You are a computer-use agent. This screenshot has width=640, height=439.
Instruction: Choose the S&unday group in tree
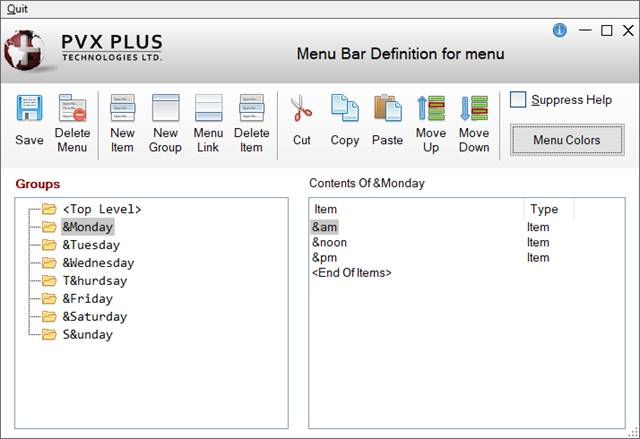click(87, 335)
